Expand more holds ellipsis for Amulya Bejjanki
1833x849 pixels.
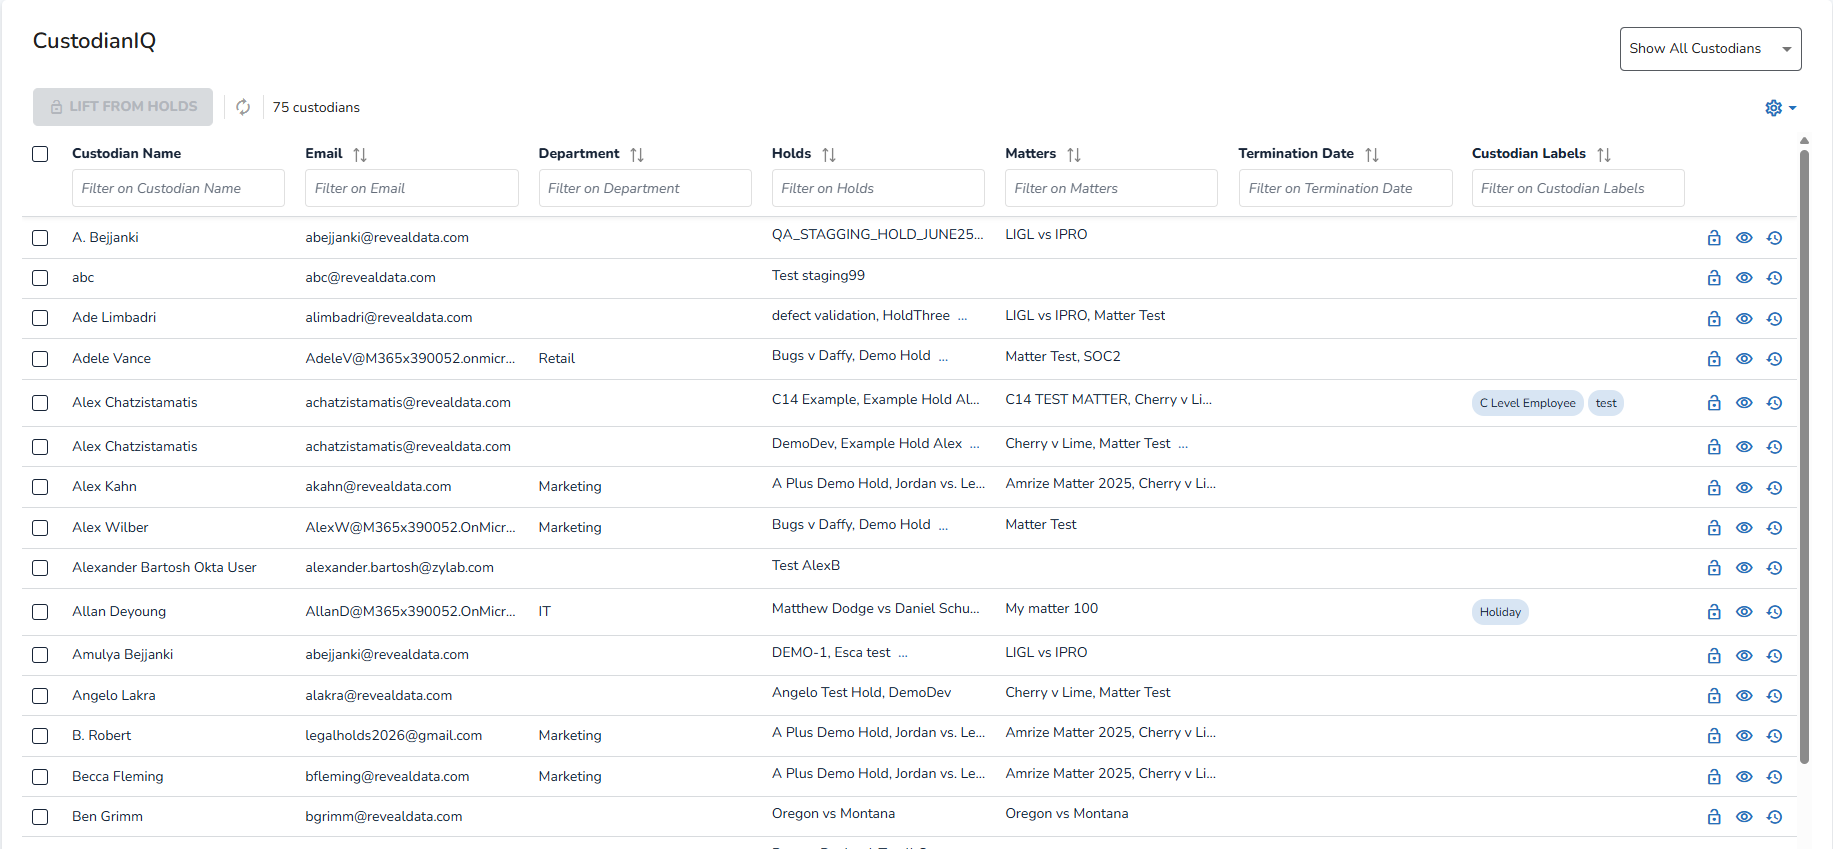[x=903, y=654]
